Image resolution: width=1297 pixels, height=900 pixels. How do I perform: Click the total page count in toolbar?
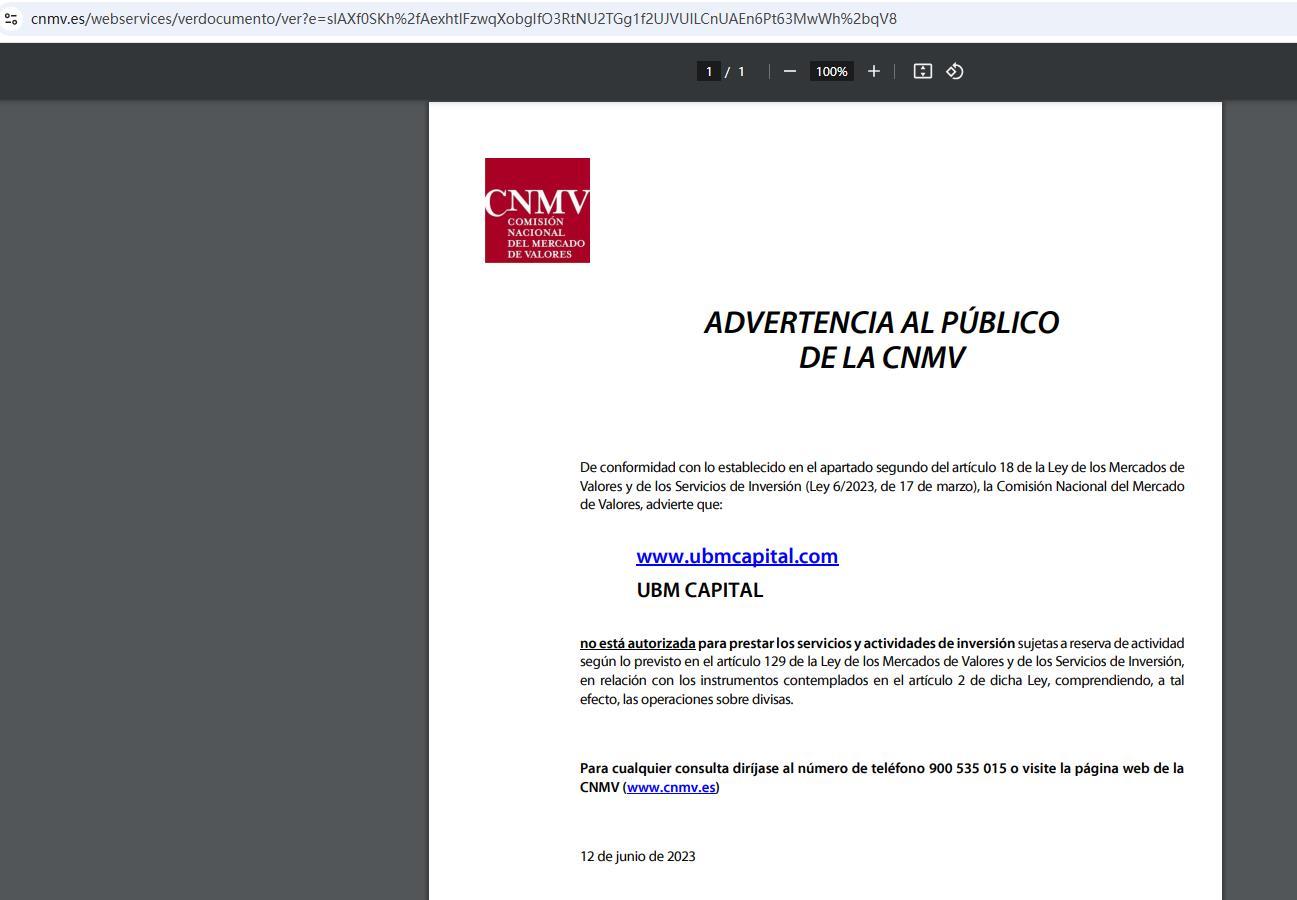pos(741,71)
